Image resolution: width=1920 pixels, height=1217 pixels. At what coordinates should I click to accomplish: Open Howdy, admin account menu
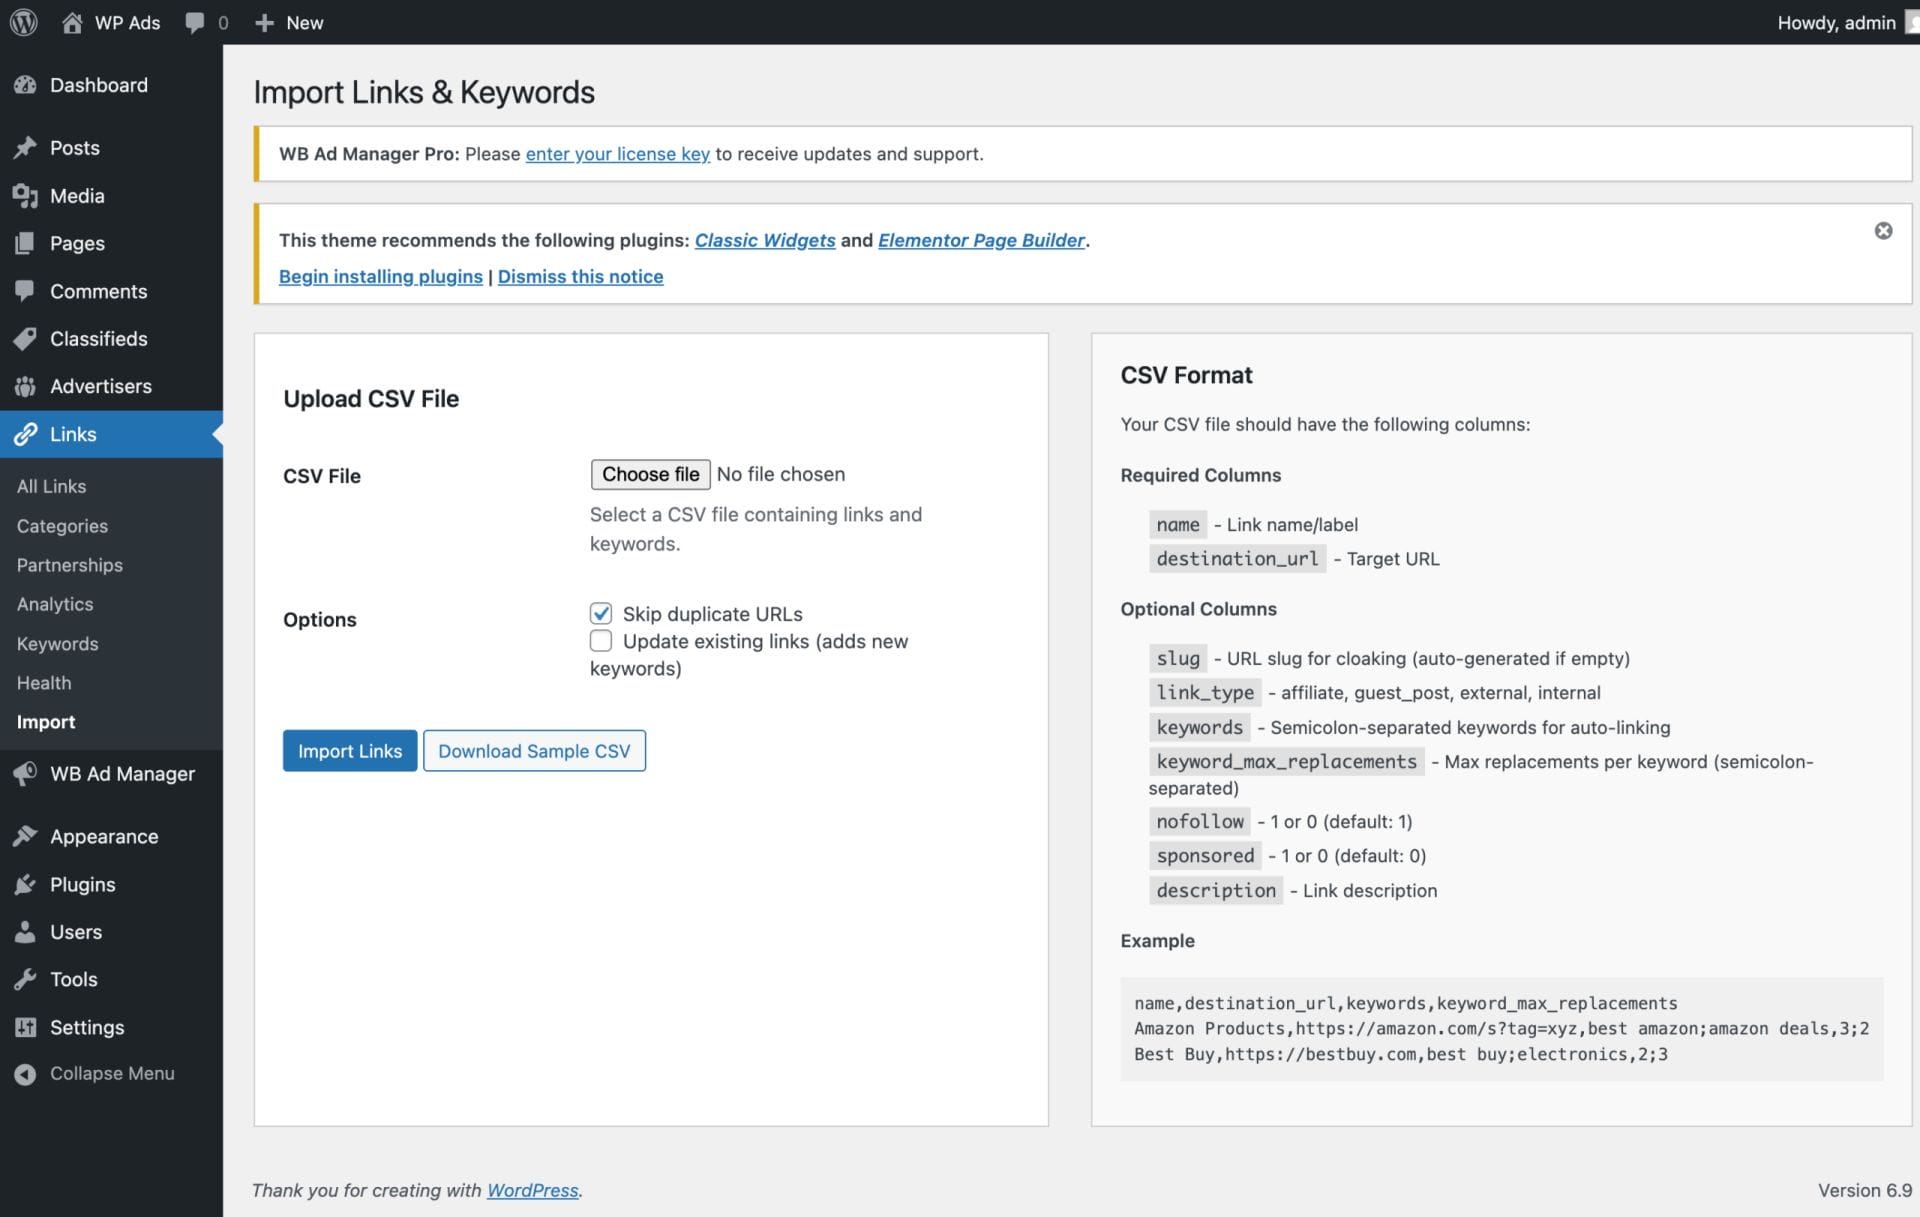pos(1846,22)
